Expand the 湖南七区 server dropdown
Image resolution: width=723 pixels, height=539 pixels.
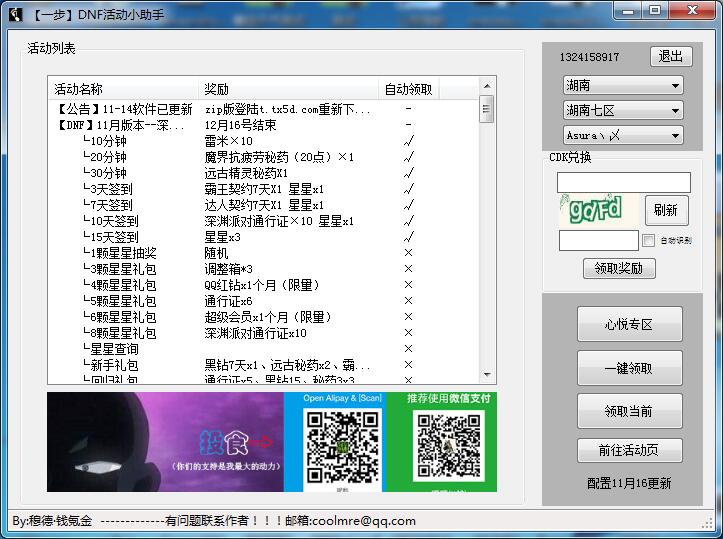pos(622,110)
